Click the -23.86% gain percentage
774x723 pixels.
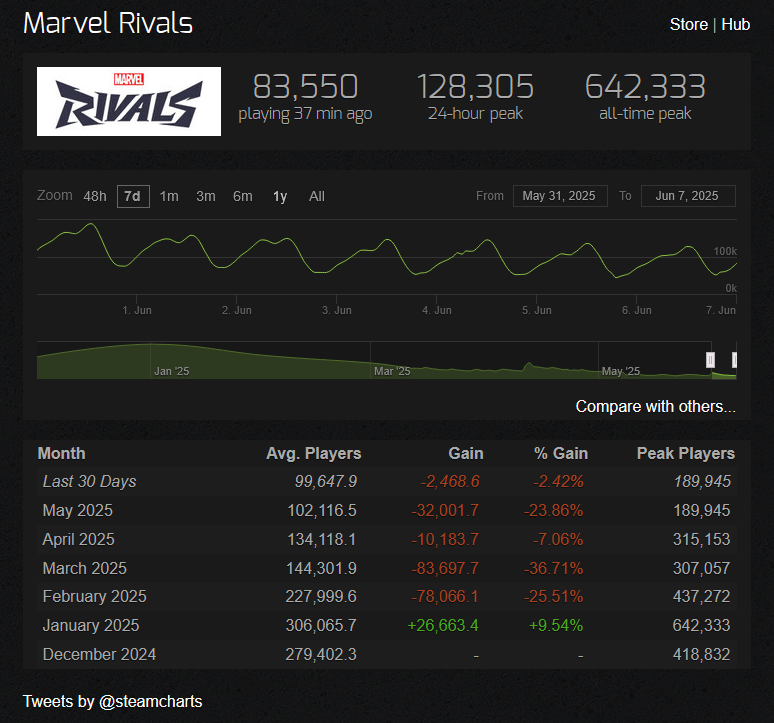[553, 510]
